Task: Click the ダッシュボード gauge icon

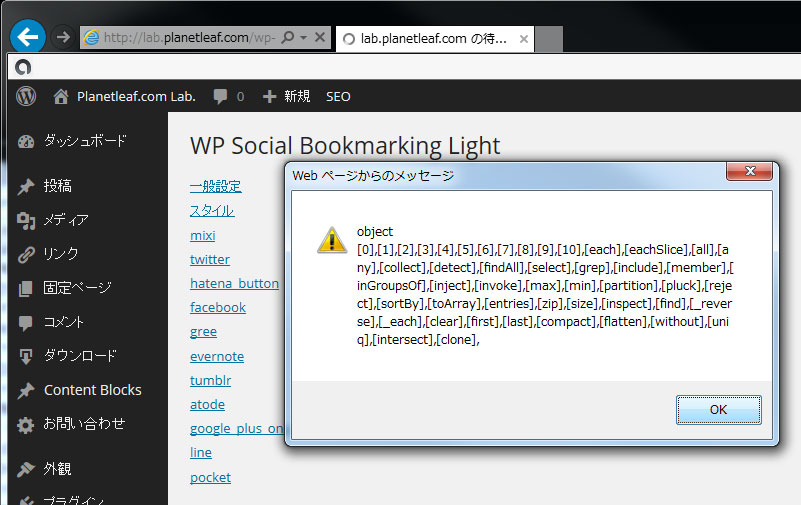Action: [x=26, y=141]
